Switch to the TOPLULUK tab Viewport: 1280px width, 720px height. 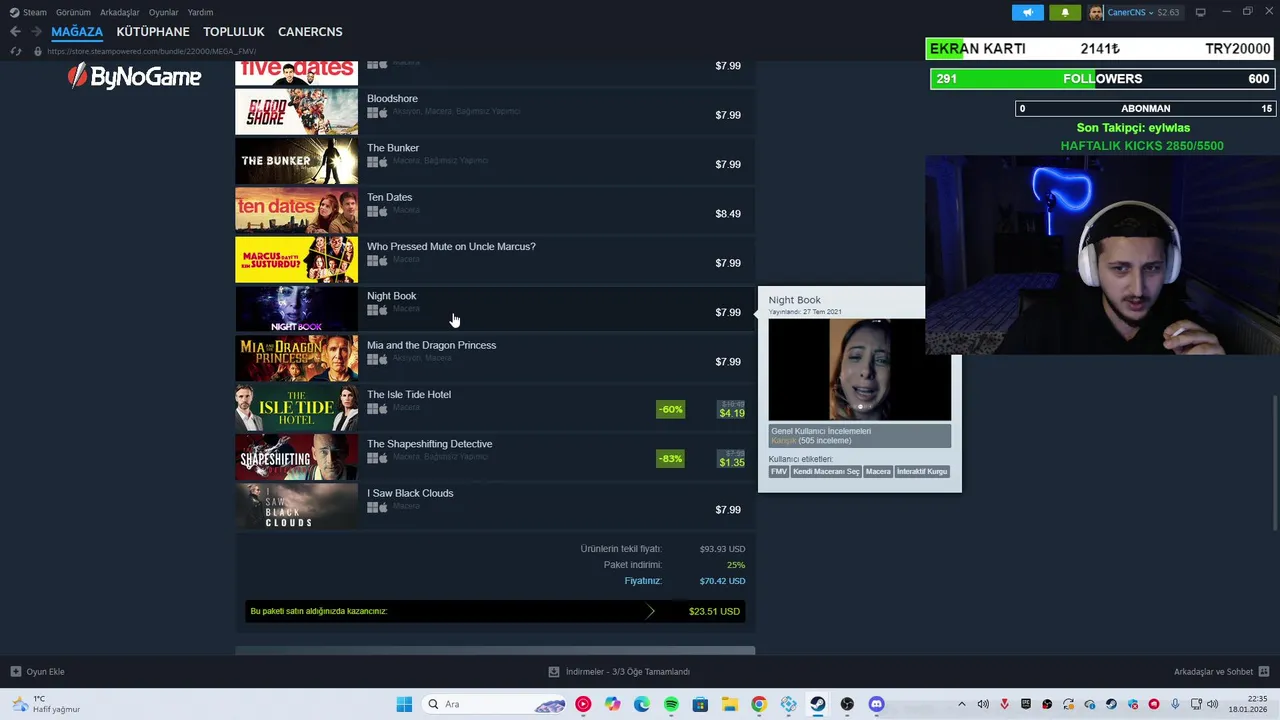coord(234,32)
